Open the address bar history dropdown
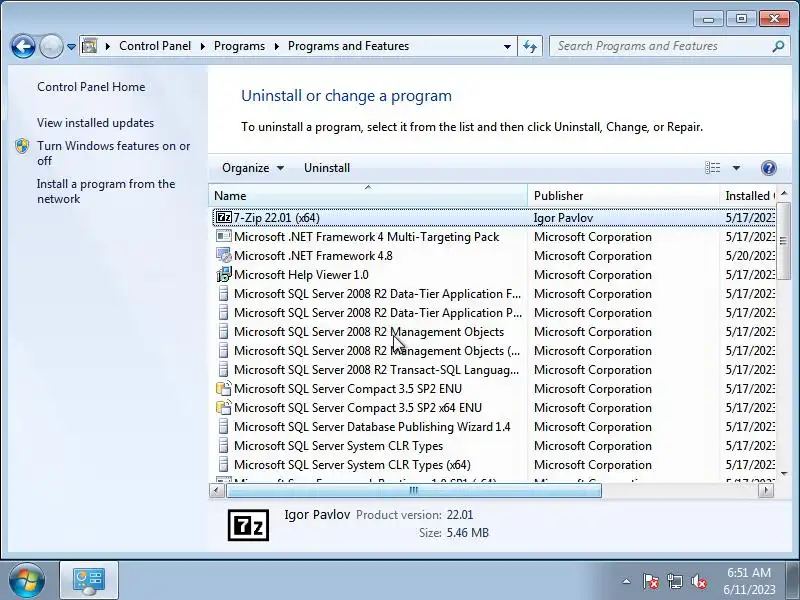Screen dimensions: 800x600 507,46
